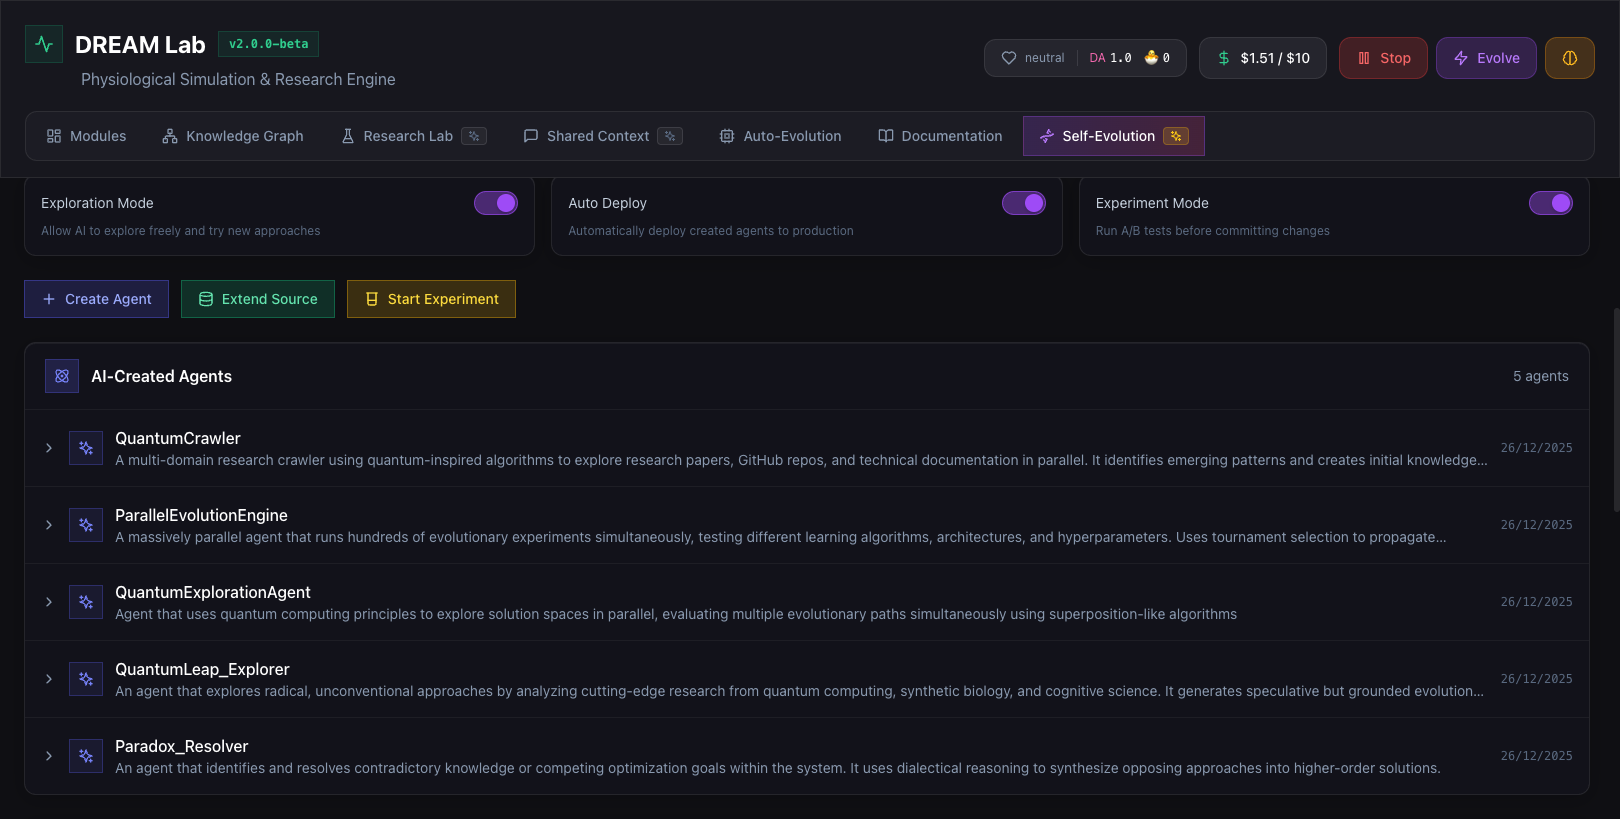1620x819 pixels.
Task: Click the heart icon beside neutral status
Action: pos(1009,58)
